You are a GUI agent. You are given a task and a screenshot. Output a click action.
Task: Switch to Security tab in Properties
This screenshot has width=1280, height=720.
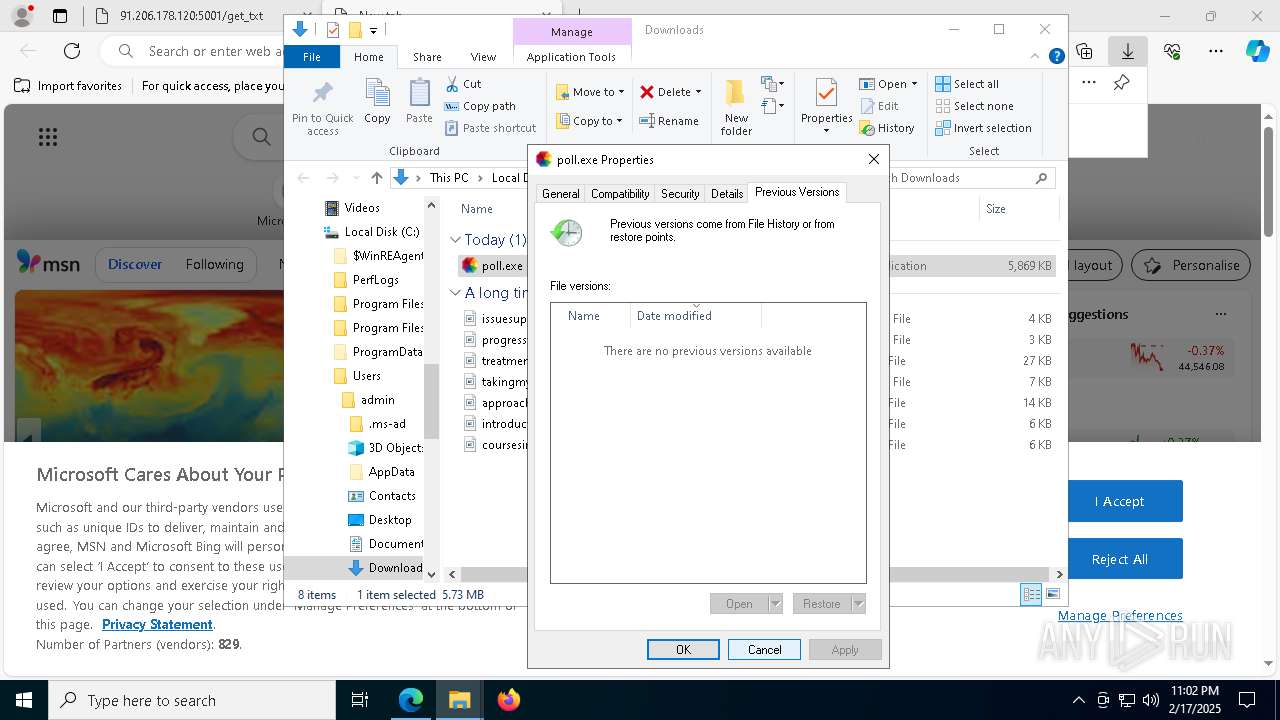[680, 194]
